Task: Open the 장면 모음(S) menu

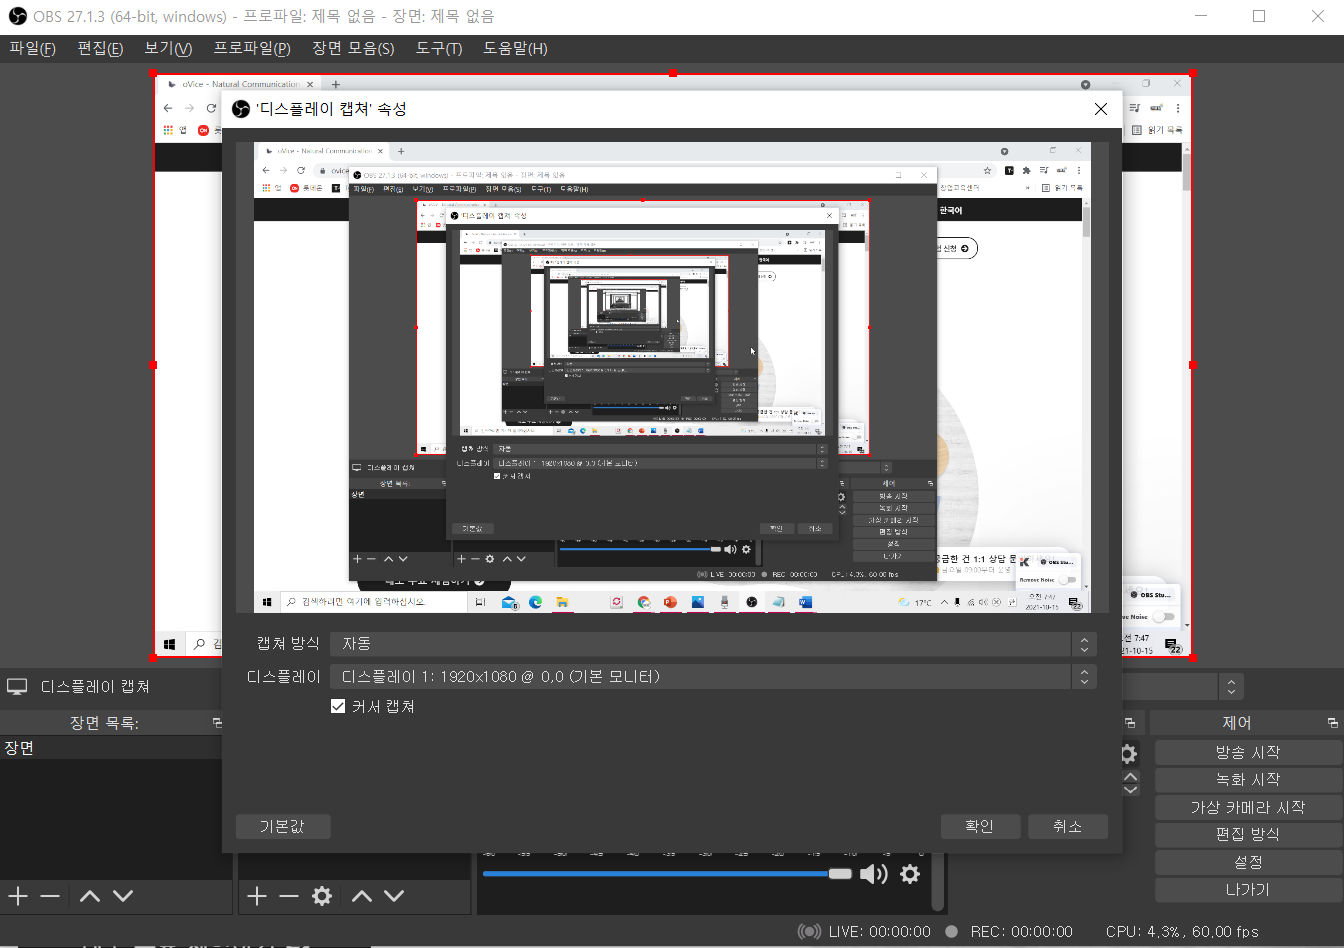Action: click(353, 48)
